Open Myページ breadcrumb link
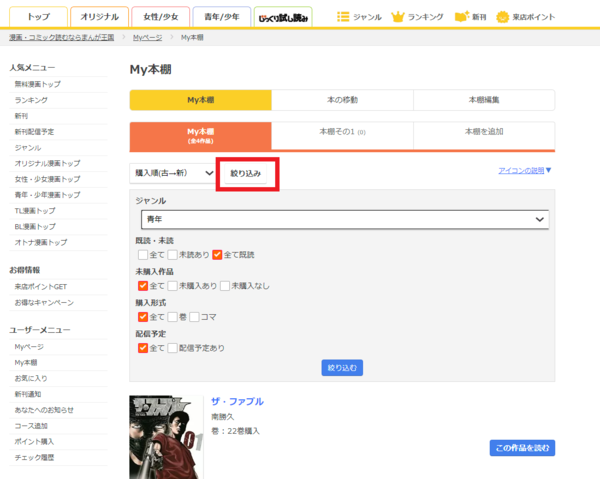 click(147, 37)
